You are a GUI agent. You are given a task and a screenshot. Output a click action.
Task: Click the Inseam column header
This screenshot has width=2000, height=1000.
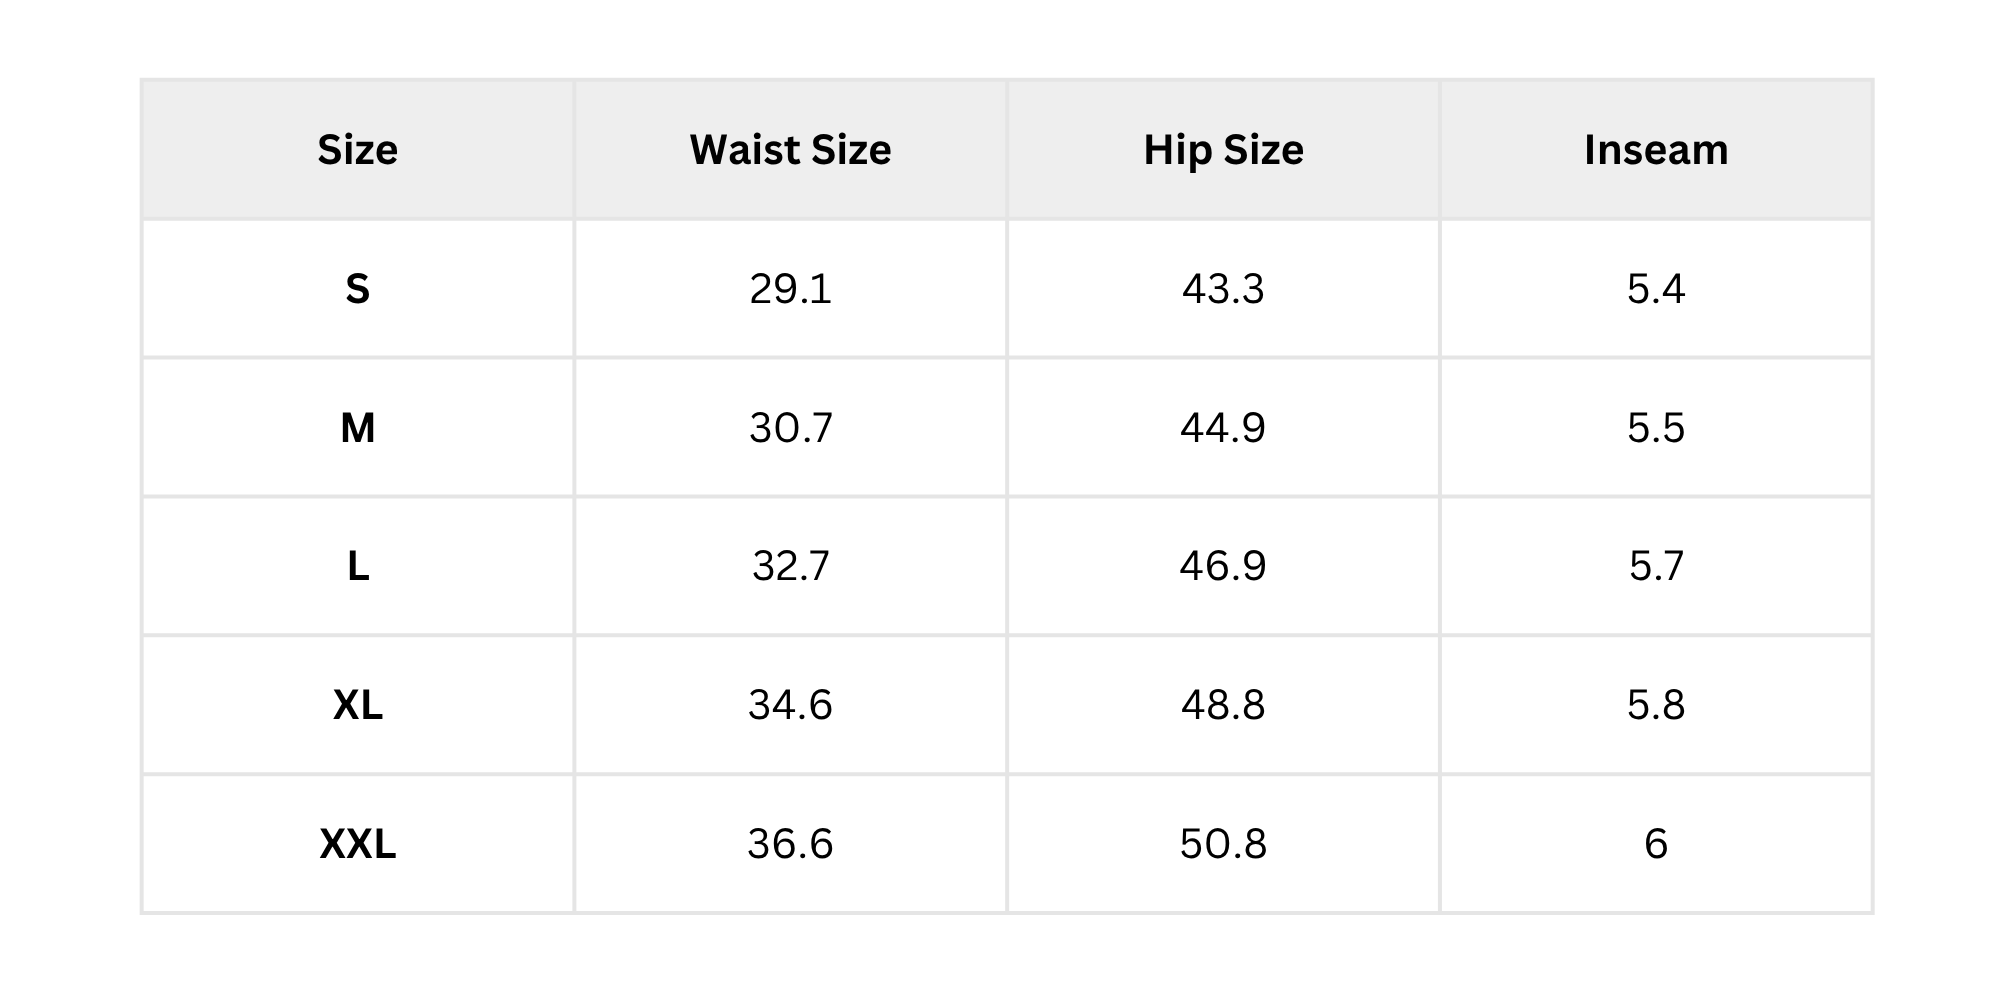[1656, 150]
